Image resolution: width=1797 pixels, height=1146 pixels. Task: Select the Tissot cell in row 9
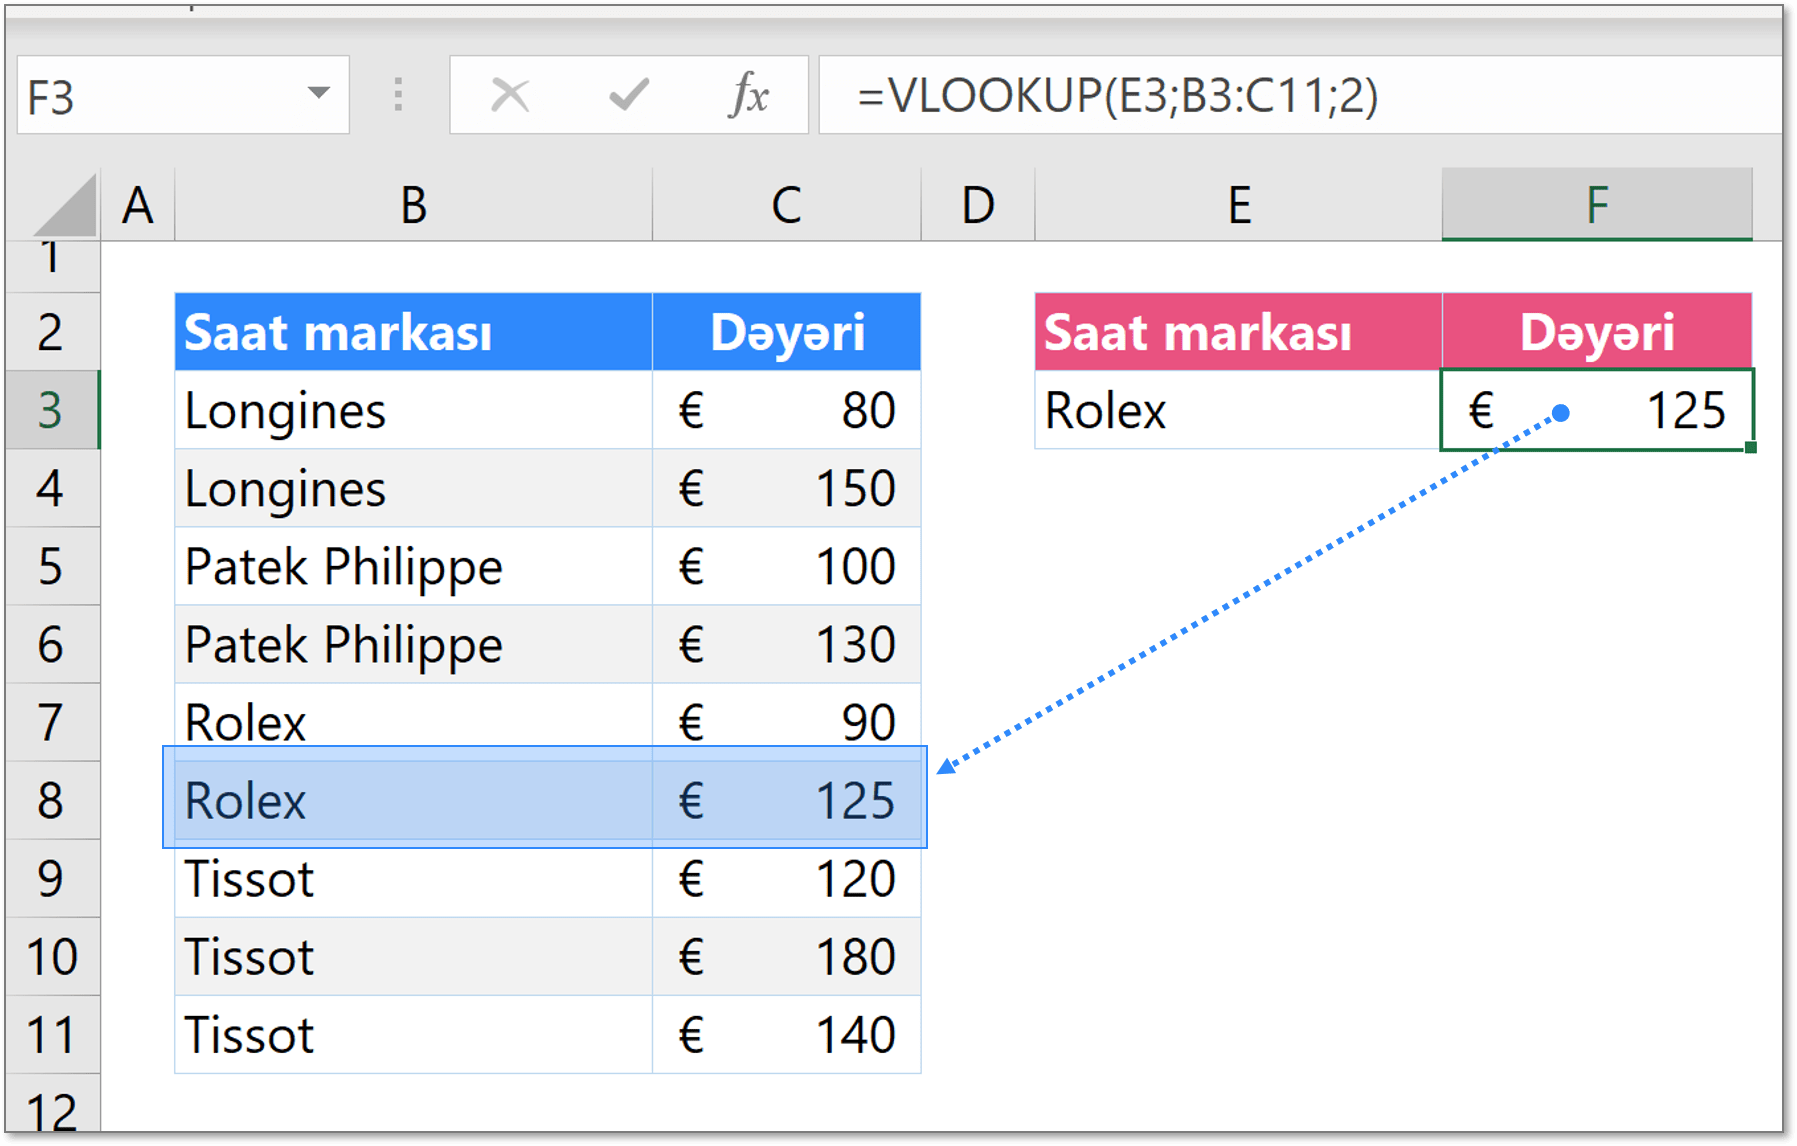(x=413, y=878)
